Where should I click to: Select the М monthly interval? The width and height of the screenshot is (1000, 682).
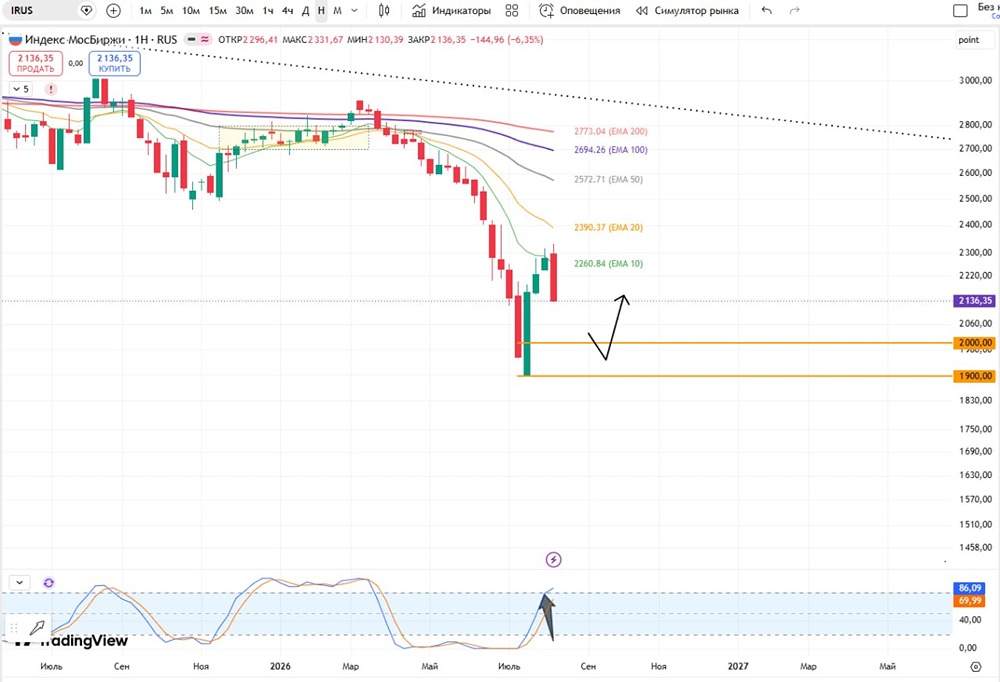click(x=337, y=11)
